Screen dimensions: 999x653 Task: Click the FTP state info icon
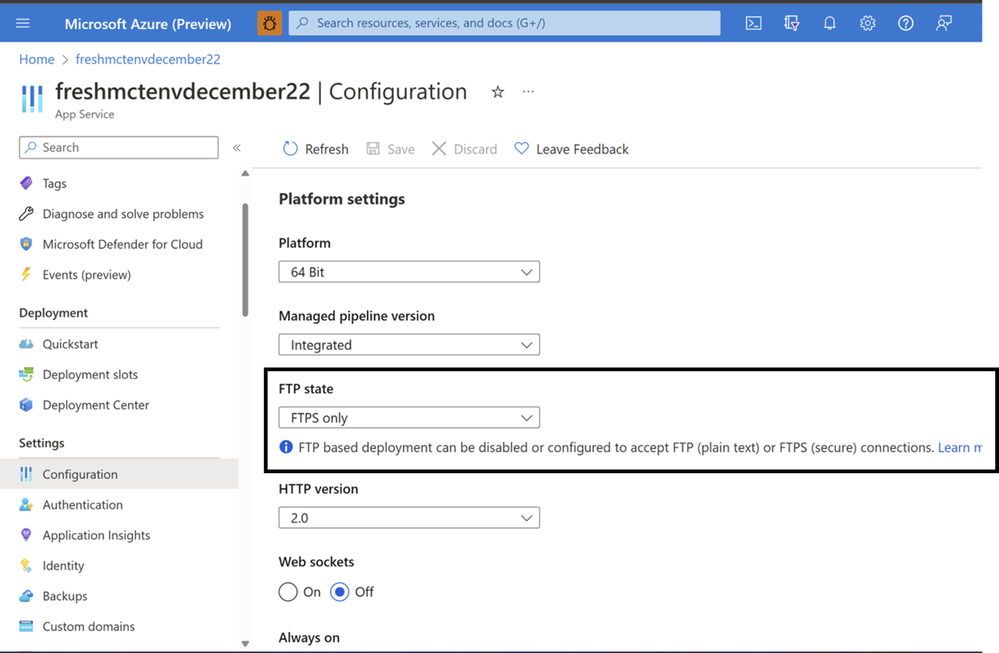tap(286, 447)
